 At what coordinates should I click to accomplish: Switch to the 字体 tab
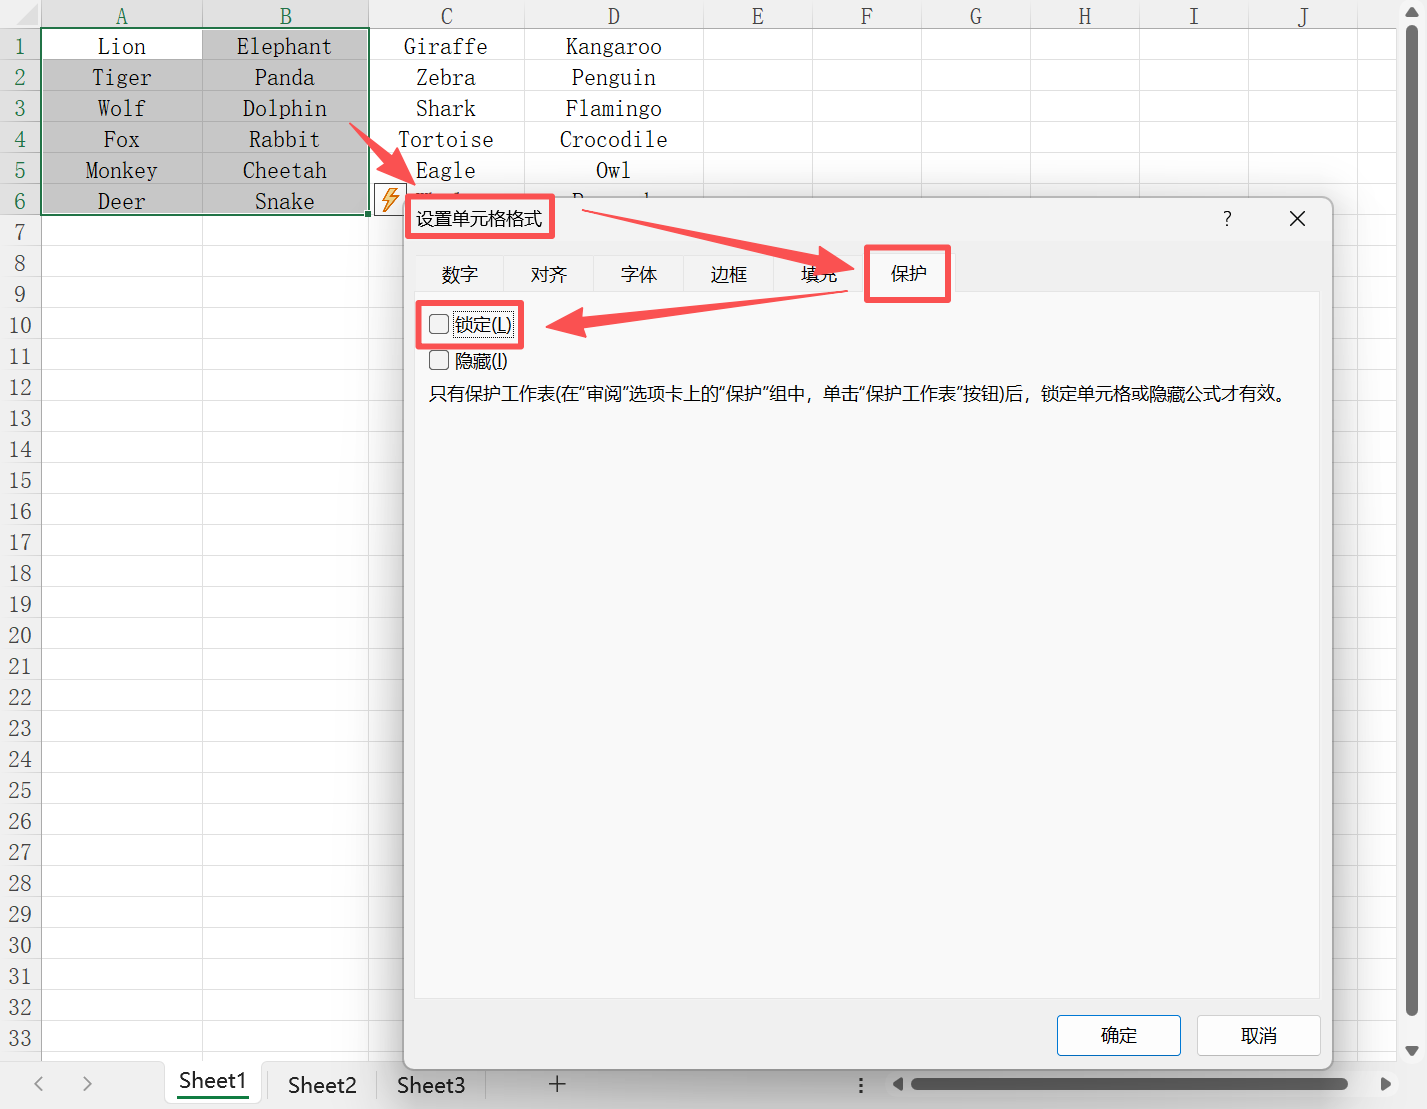(x=639, y=274)
